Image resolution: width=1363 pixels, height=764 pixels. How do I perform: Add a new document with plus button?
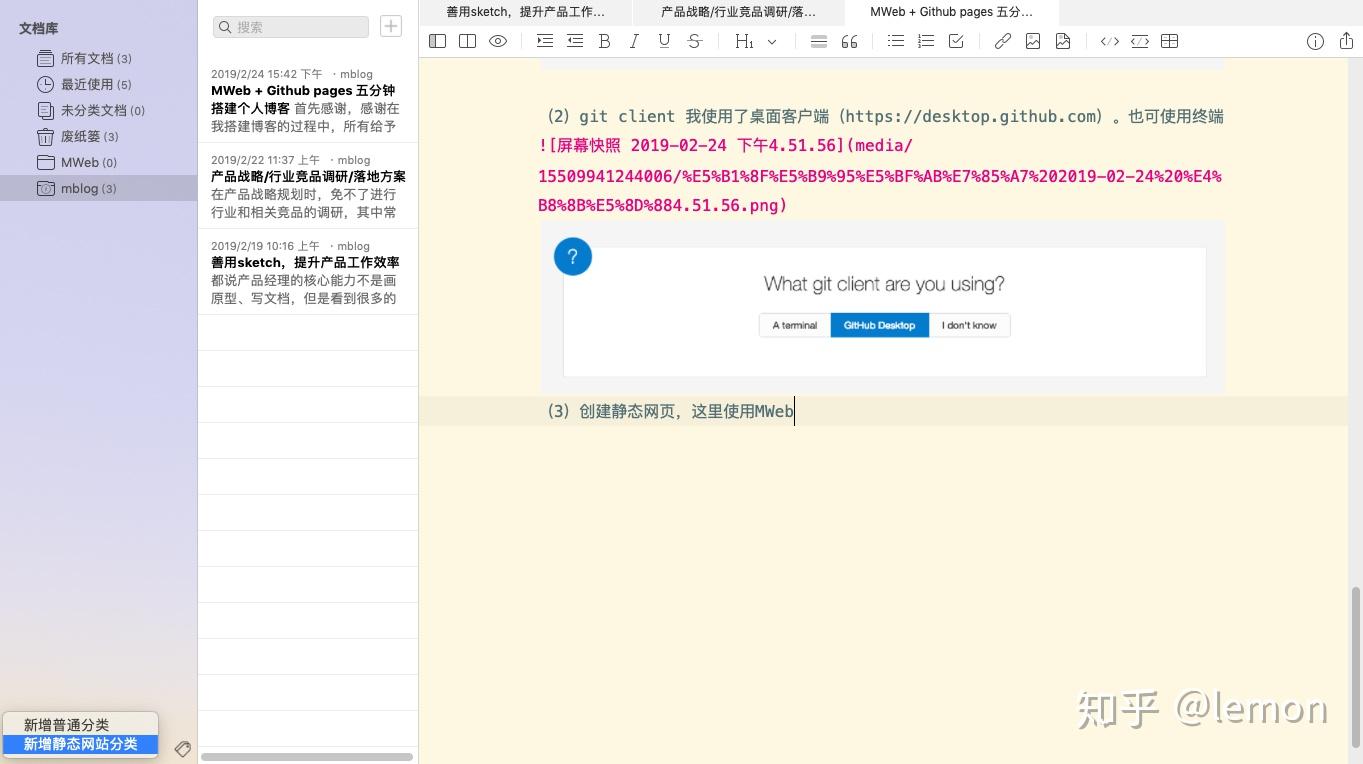point(391,26)
